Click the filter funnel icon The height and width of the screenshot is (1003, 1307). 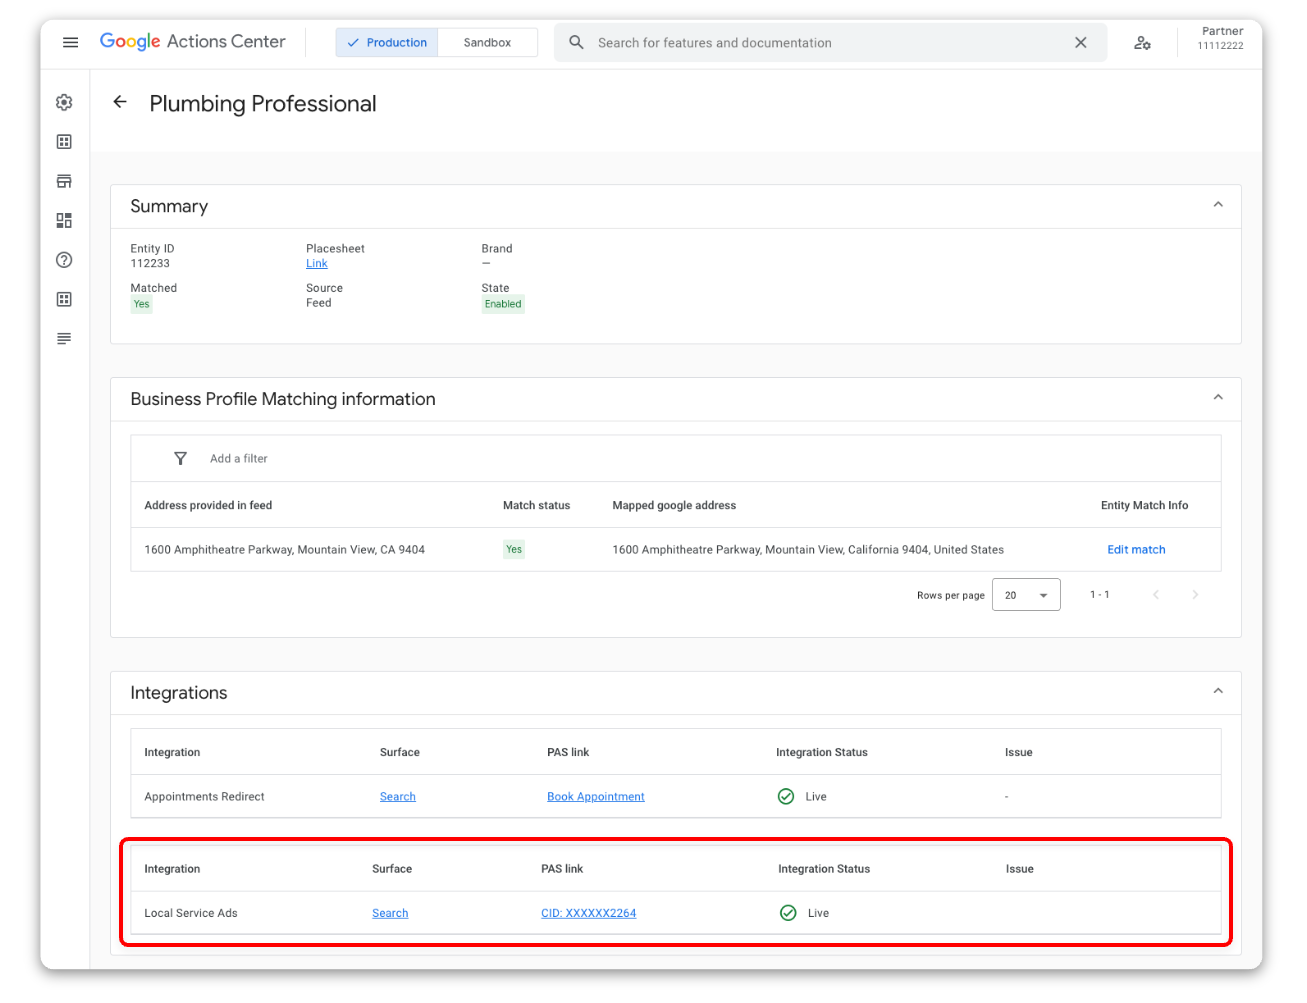point(180,458)
